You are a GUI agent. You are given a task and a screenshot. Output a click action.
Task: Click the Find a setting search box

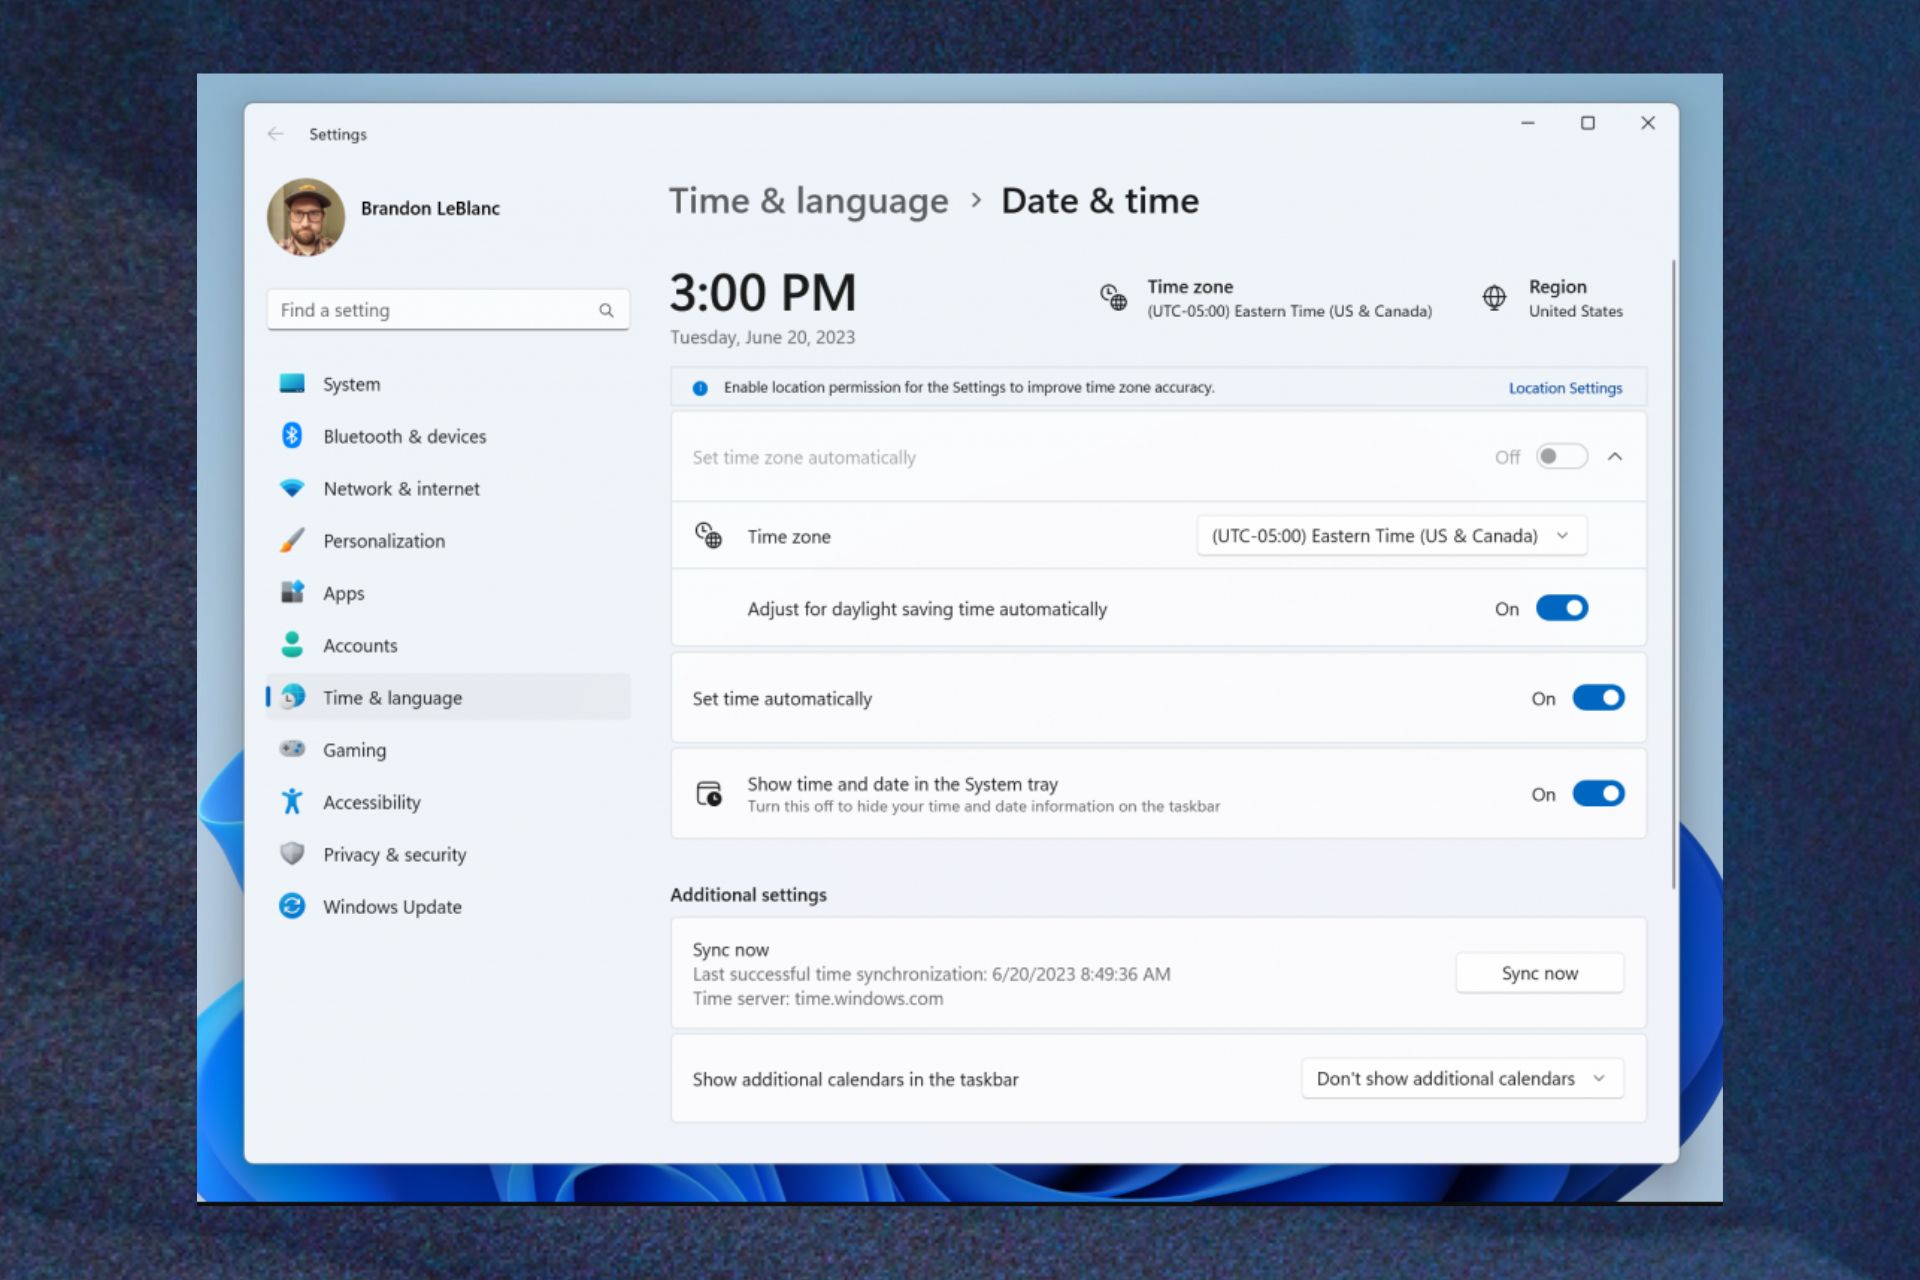pos(435,310)
